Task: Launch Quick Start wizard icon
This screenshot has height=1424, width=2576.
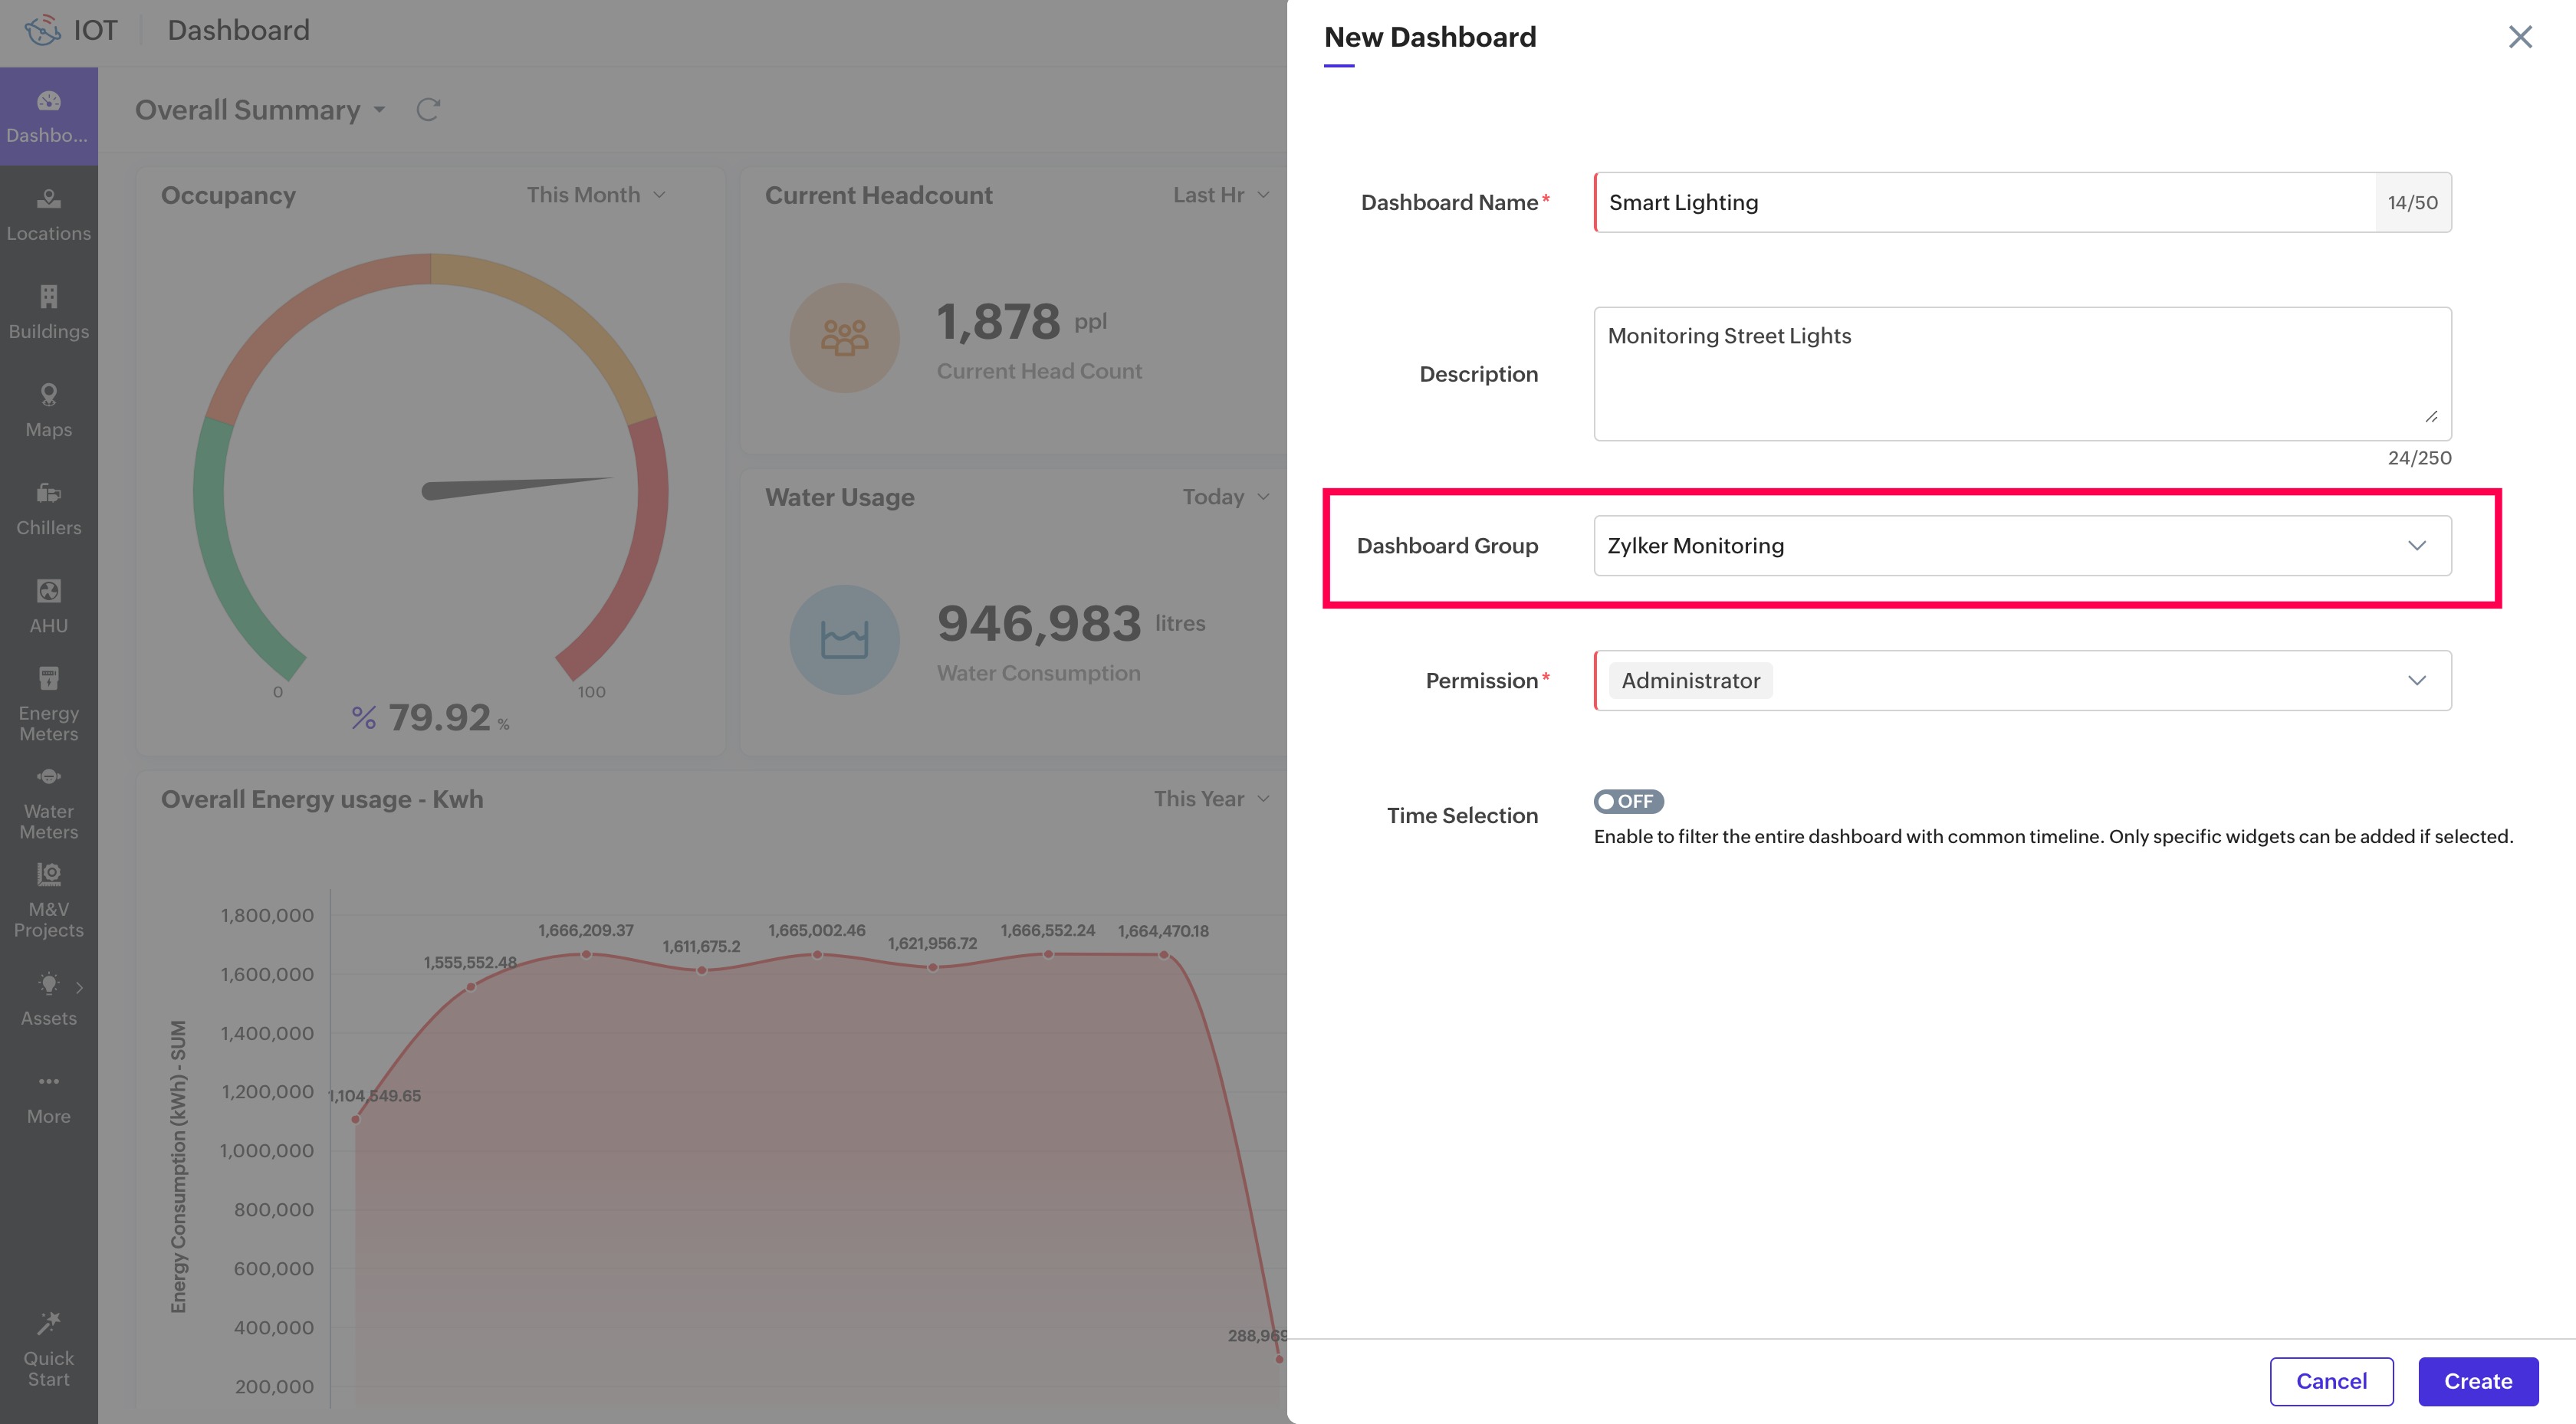Action: pyautogui.click(x=48, y=1349)
